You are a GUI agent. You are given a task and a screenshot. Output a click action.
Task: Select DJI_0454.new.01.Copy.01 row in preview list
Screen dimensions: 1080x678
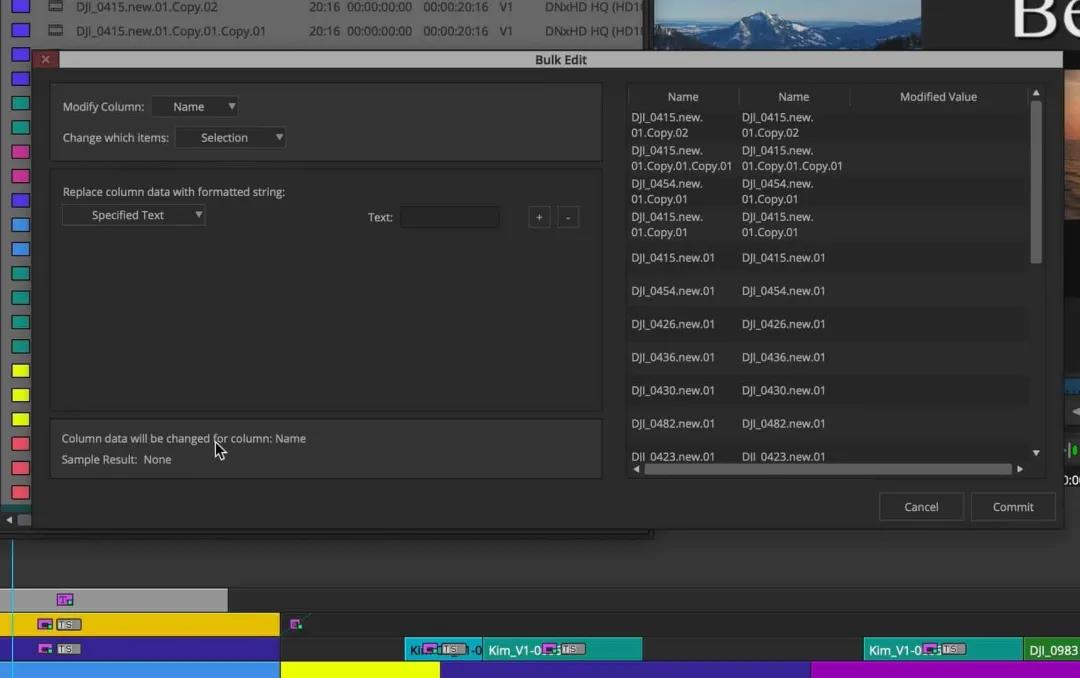point(827,192)
